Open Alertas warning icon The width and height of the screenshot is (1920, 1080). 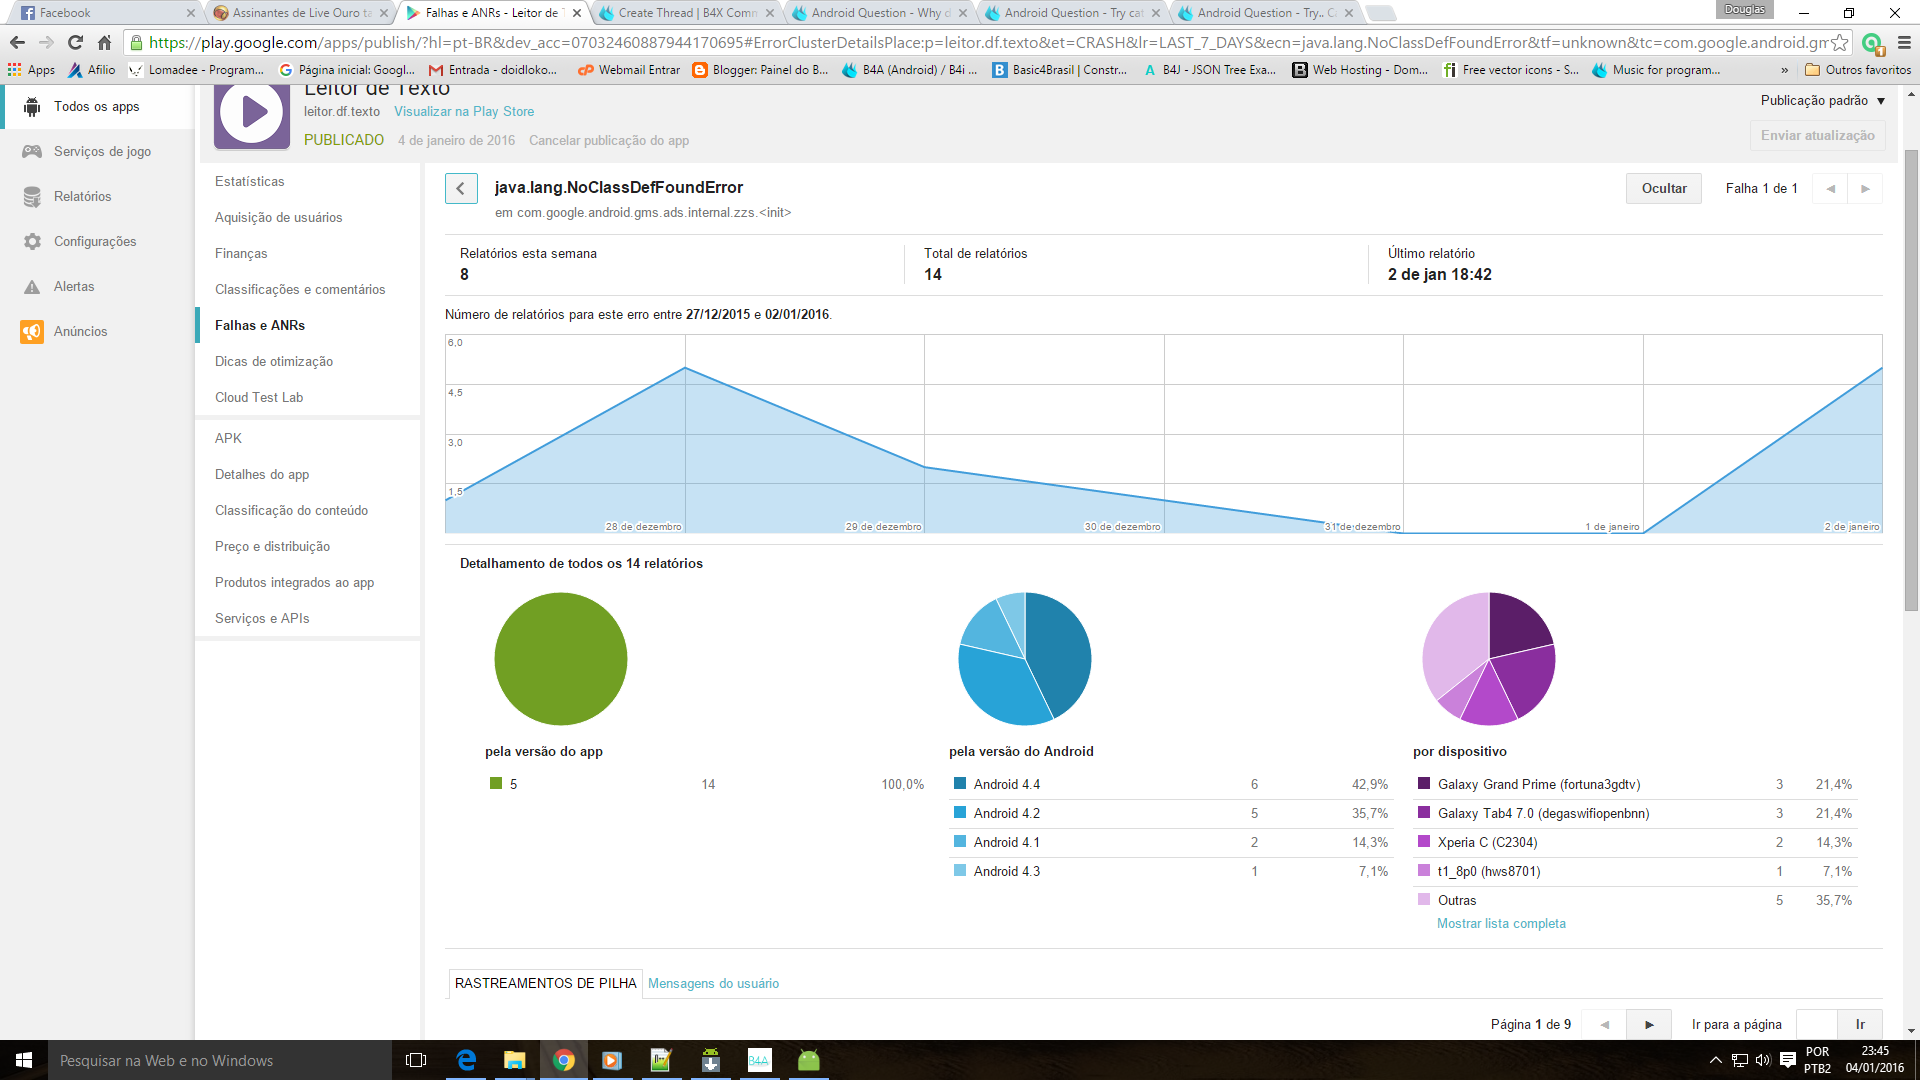point(32,286)
